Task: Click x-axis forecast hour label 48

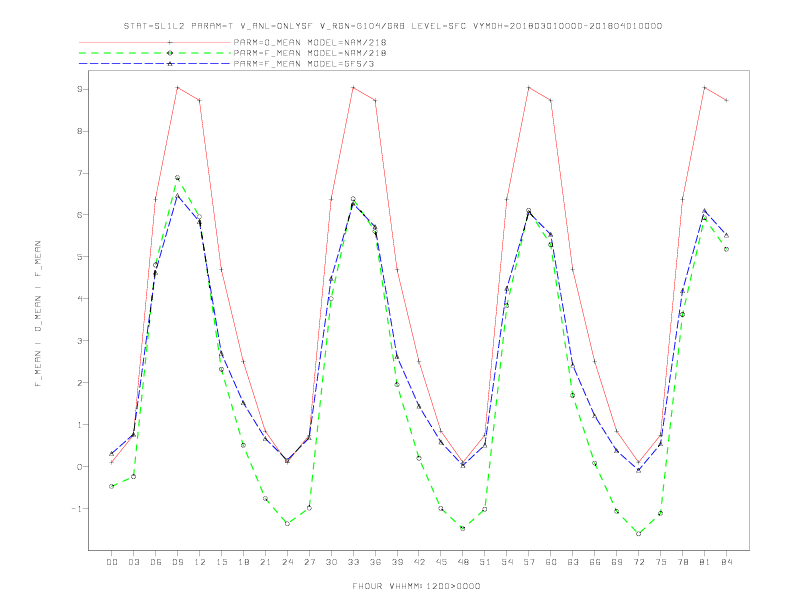Action: coord(463,562)
